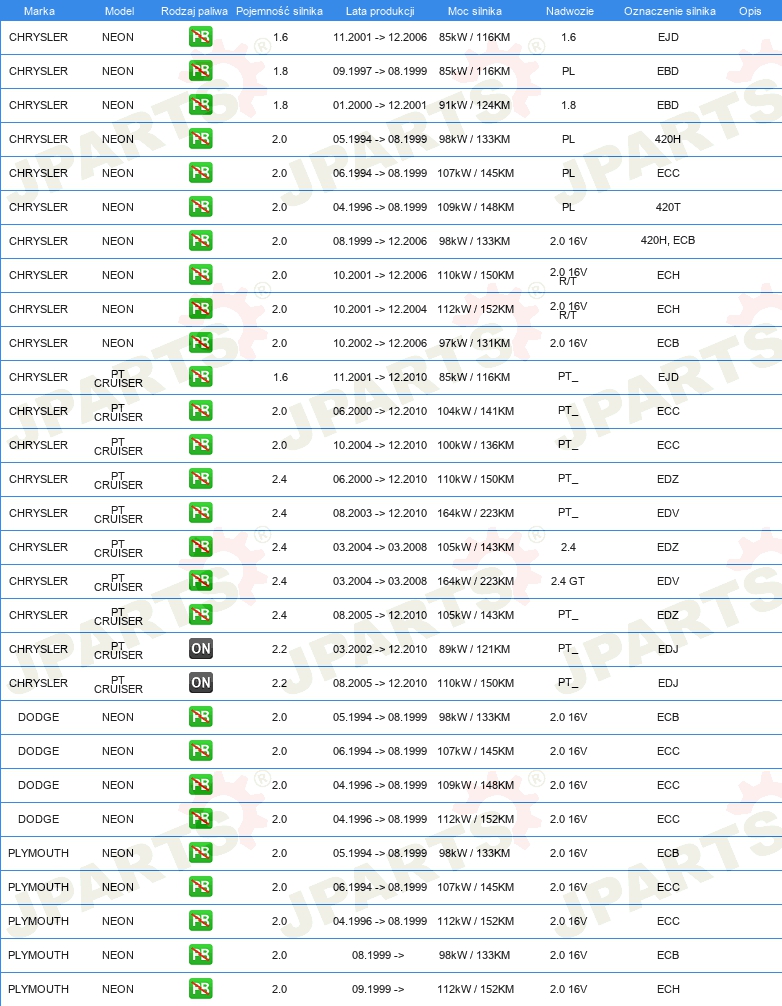Click diesel ON icon for 89kW PT Cruiser
This screenshot has height=1006, width=782.
point(201,649)
